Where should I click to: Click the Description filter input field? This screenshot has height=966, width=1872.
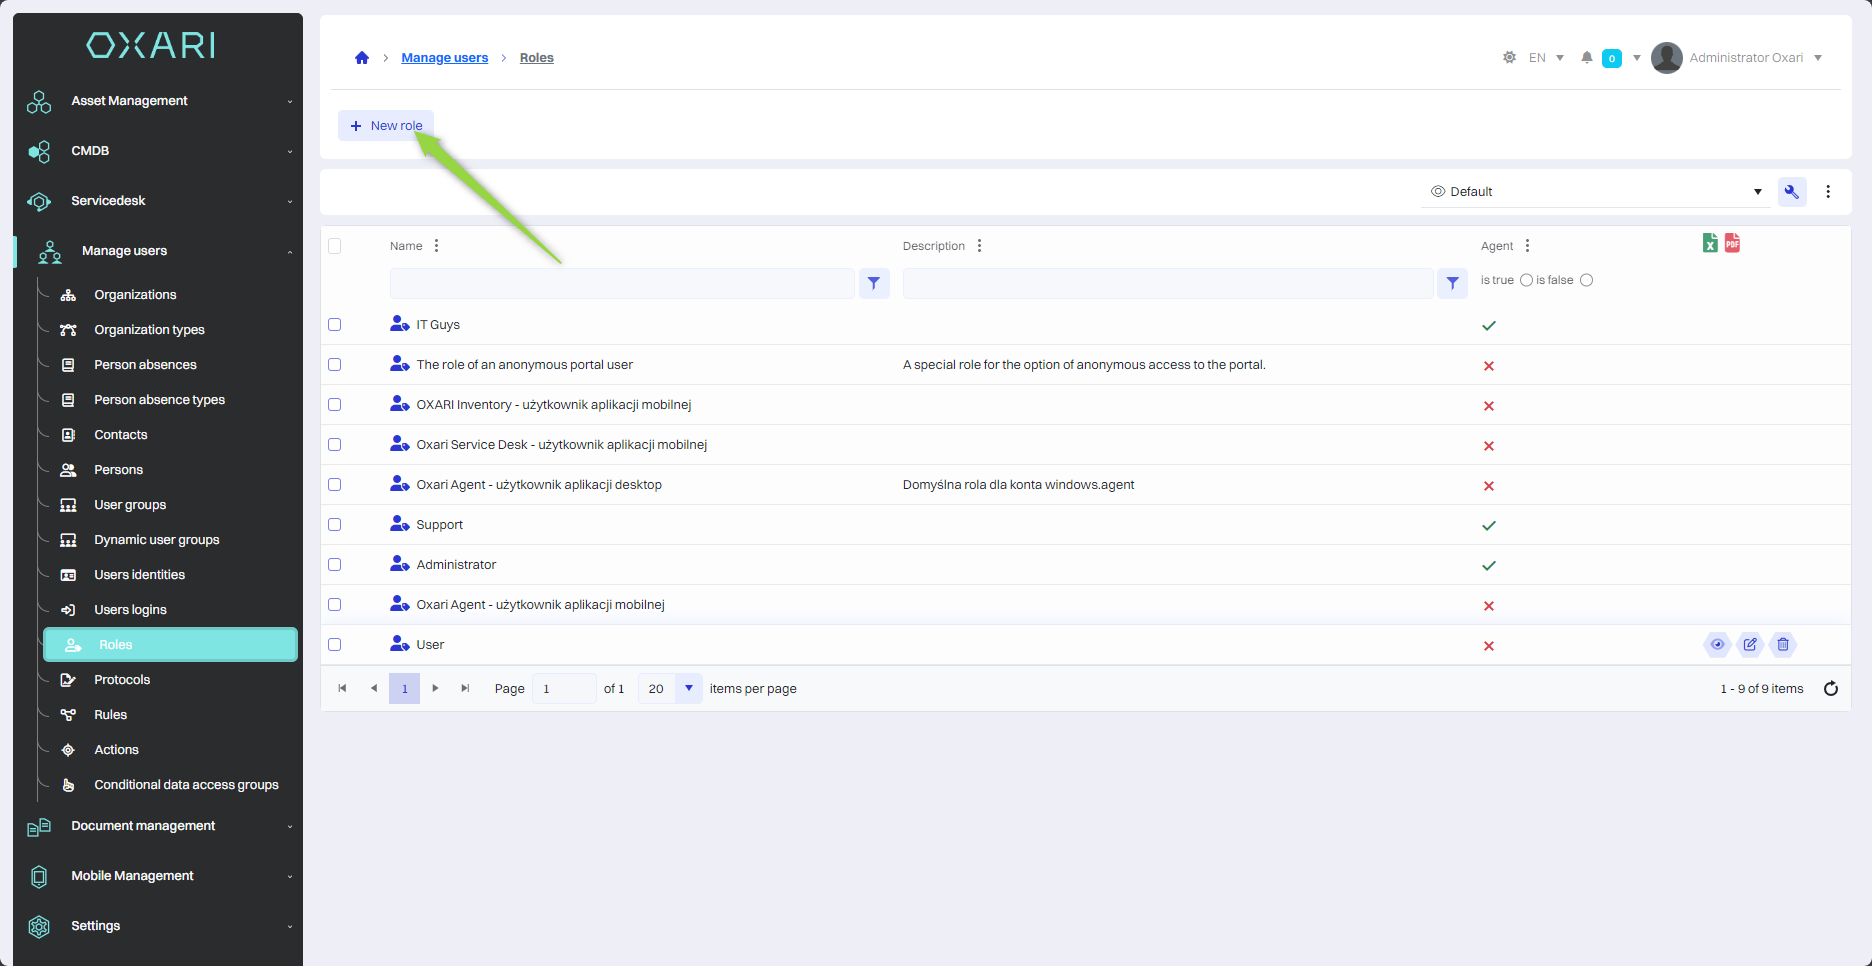(1167, 284)
